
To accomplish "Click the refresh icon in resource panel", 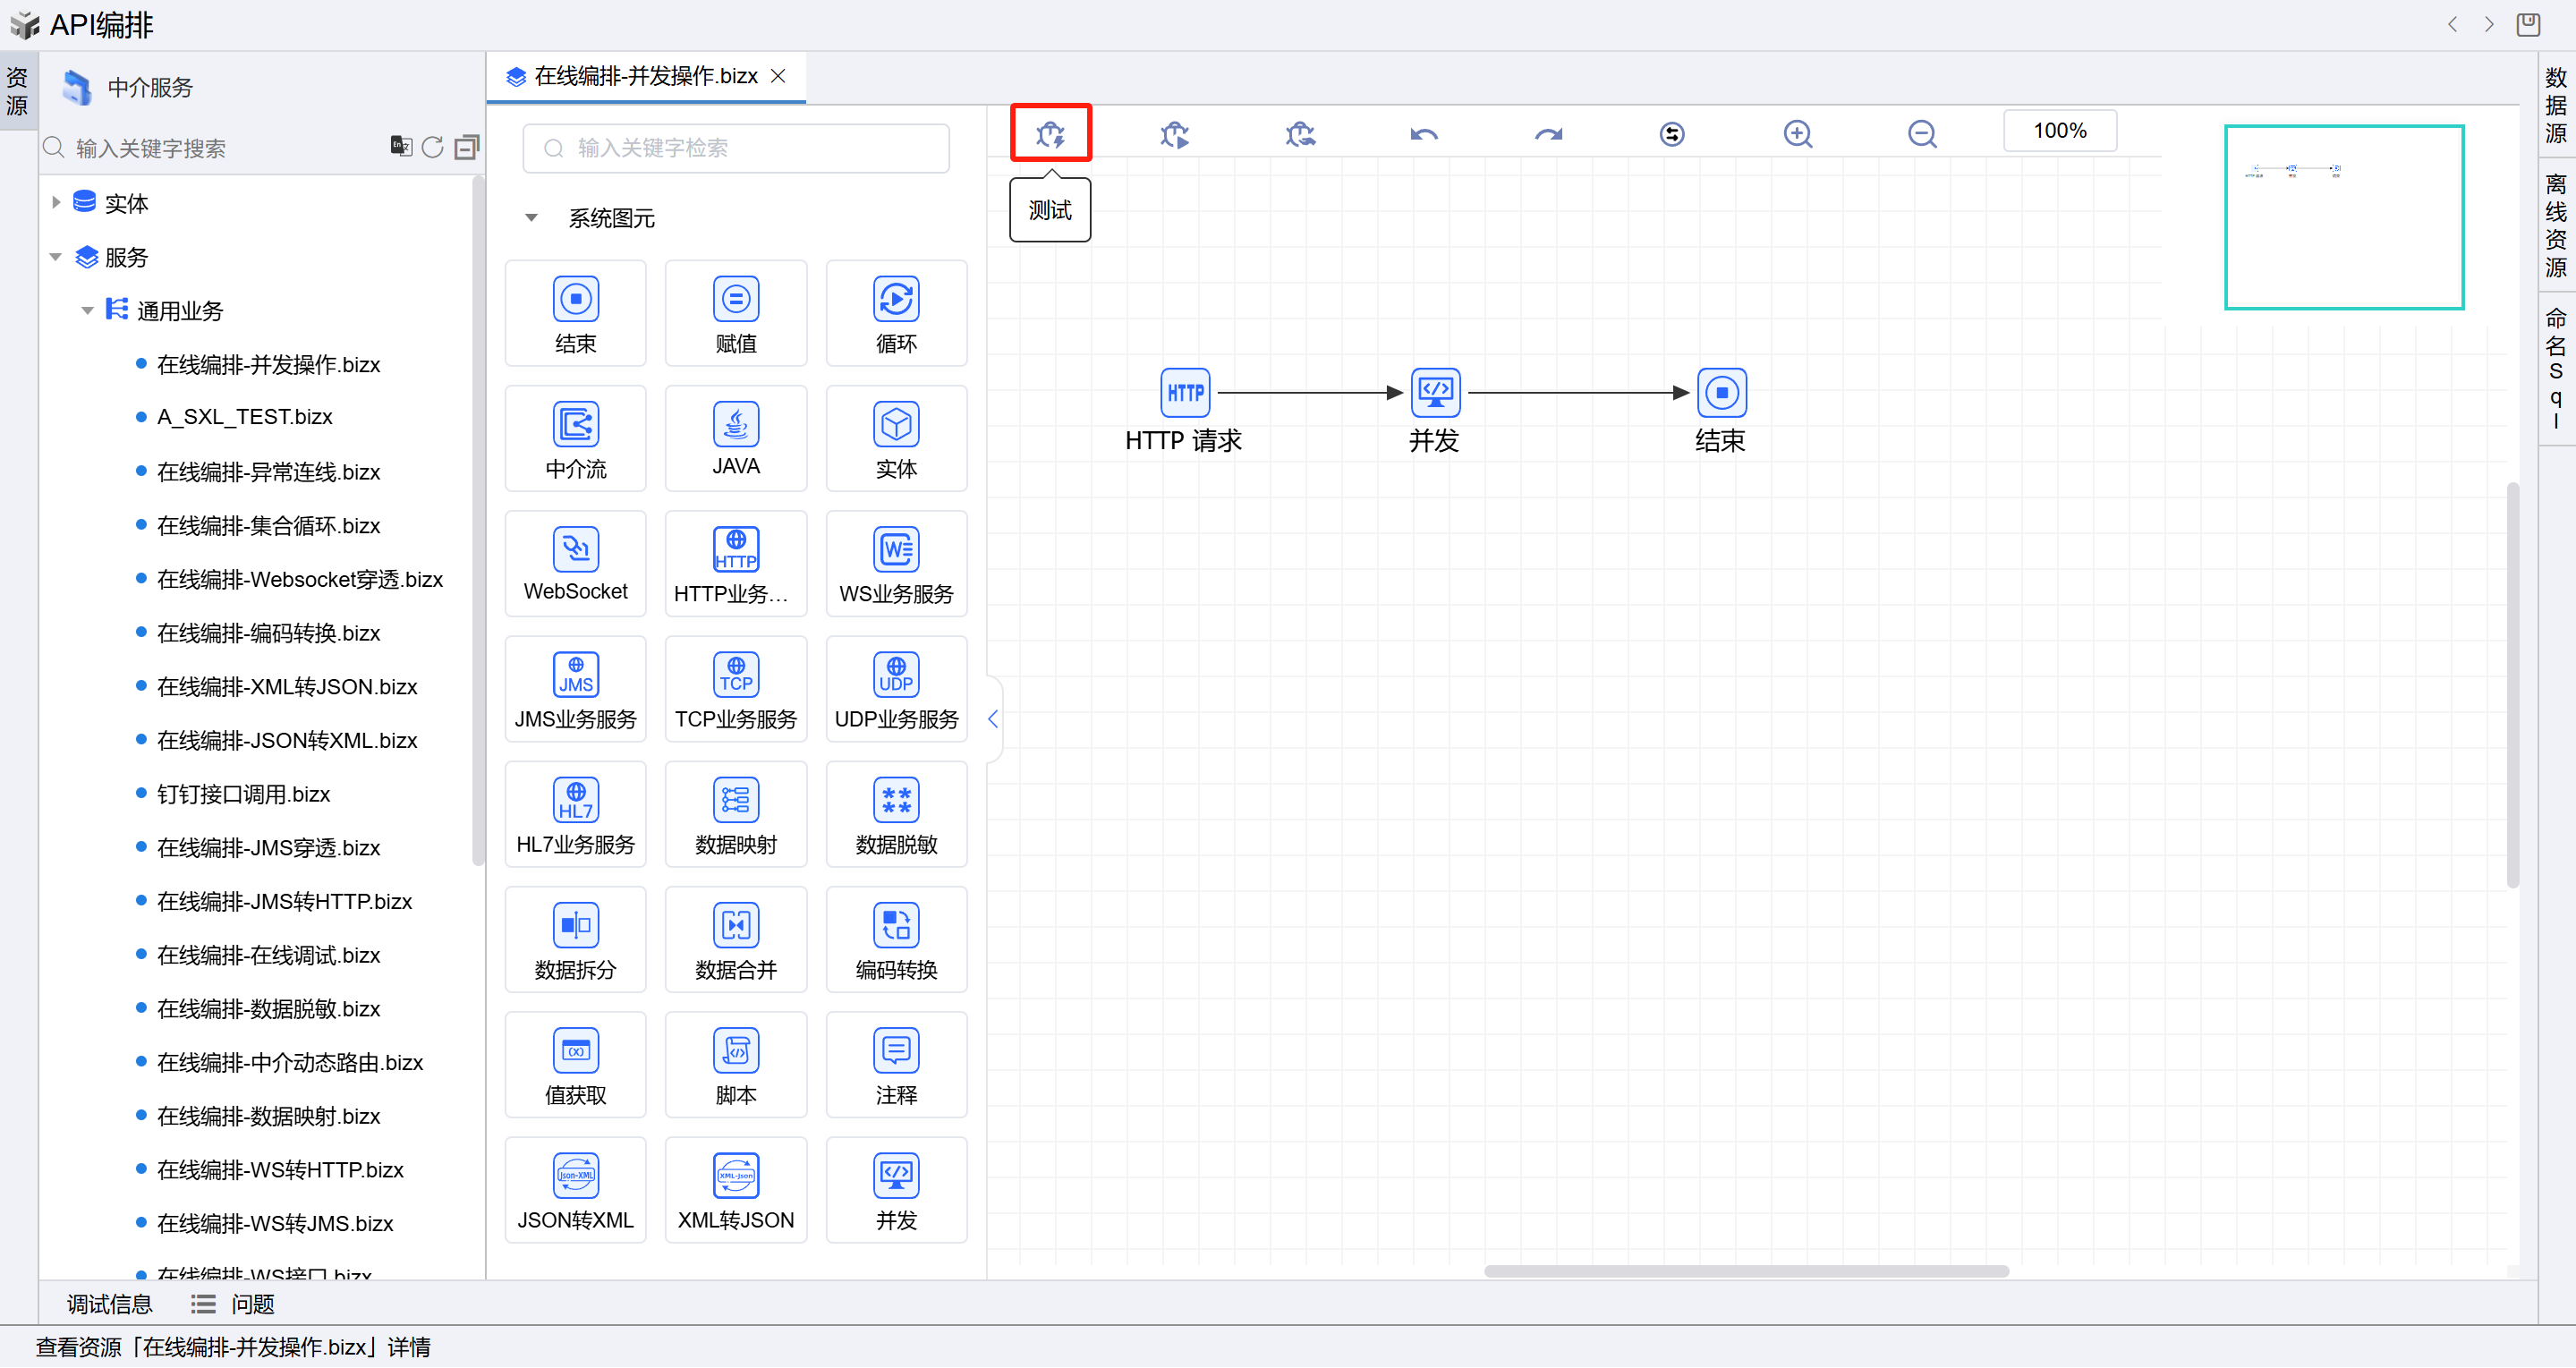I will pos(432,147).
